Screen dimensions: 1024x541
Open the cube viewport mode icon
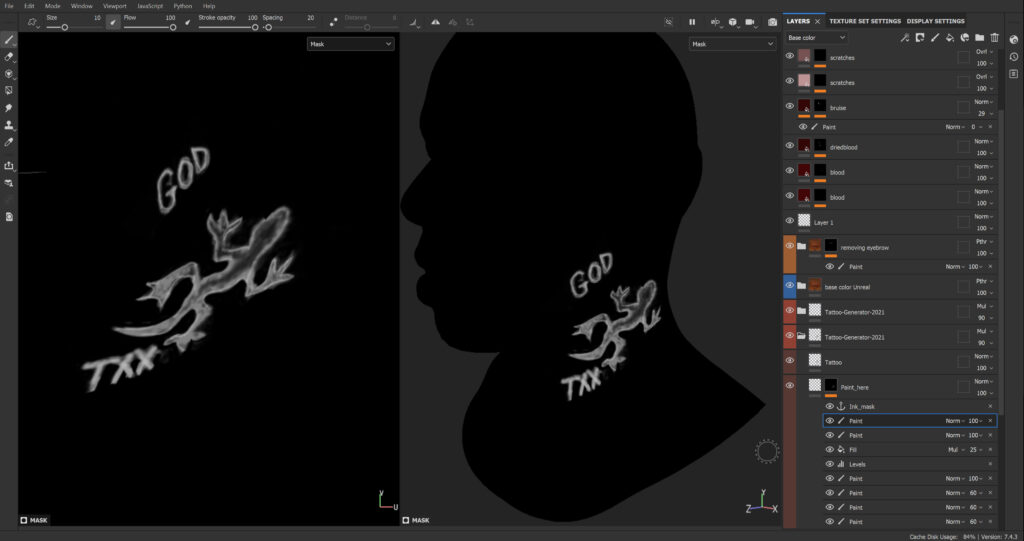pyautogui.click(x=733, y=22)
